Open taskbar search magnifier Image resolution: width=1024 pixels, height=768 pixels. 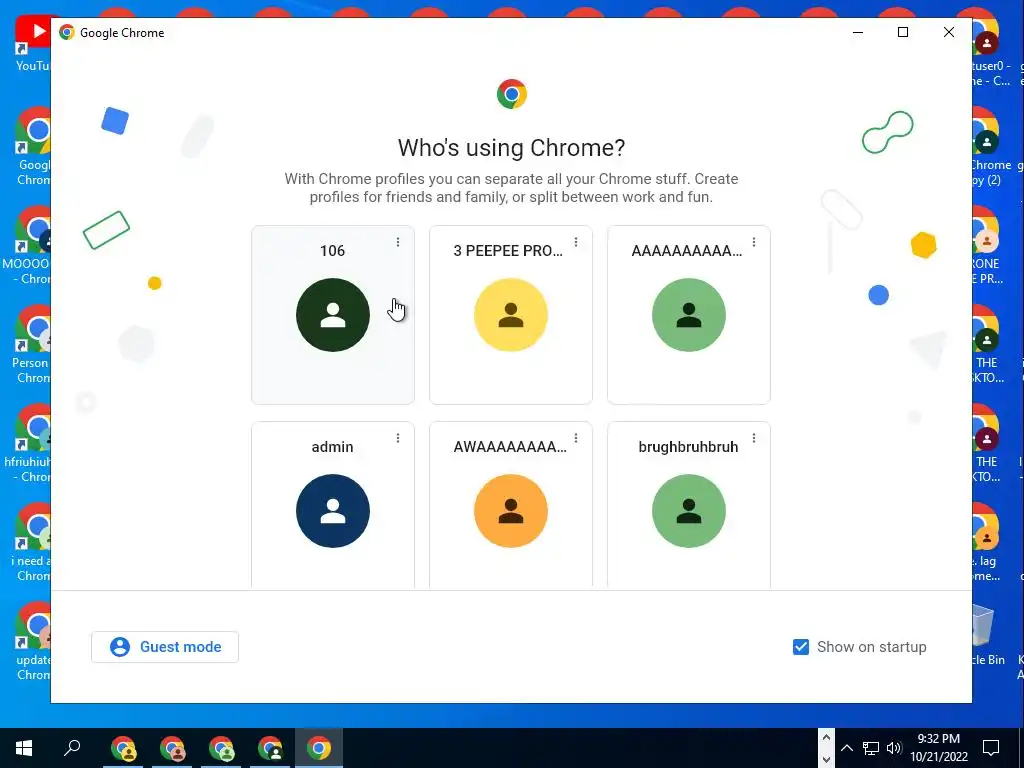pyautogui.click(x=72, y=748)
